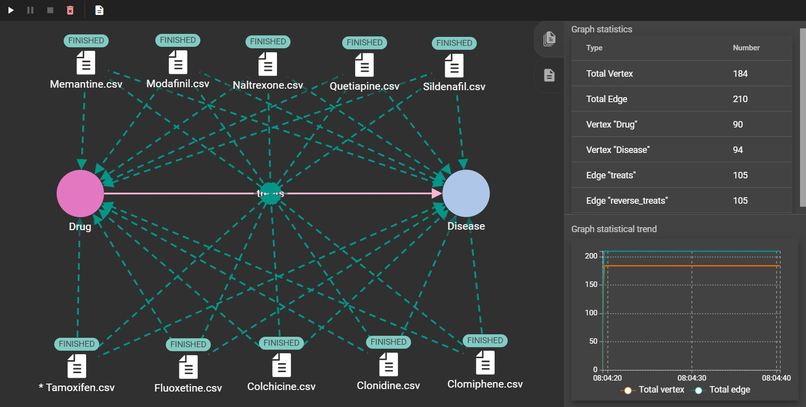Click FINISHED badge above Quetiapine.csv
Image resolution: width=806 pixels, height=407 pixels.
[x=364, y=43]
